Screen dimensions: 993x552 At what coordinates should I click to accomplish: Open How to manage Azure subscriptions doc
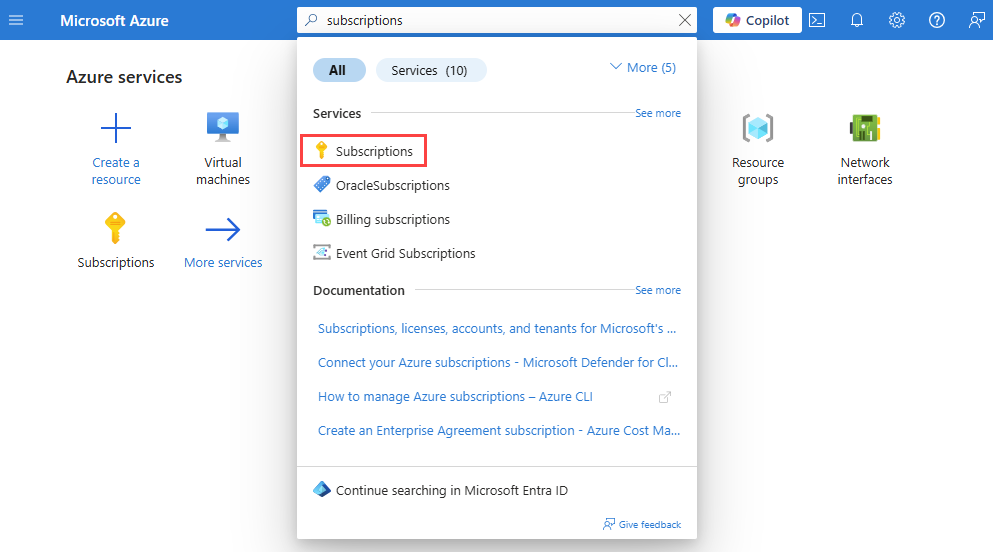(x=455, y=396)
